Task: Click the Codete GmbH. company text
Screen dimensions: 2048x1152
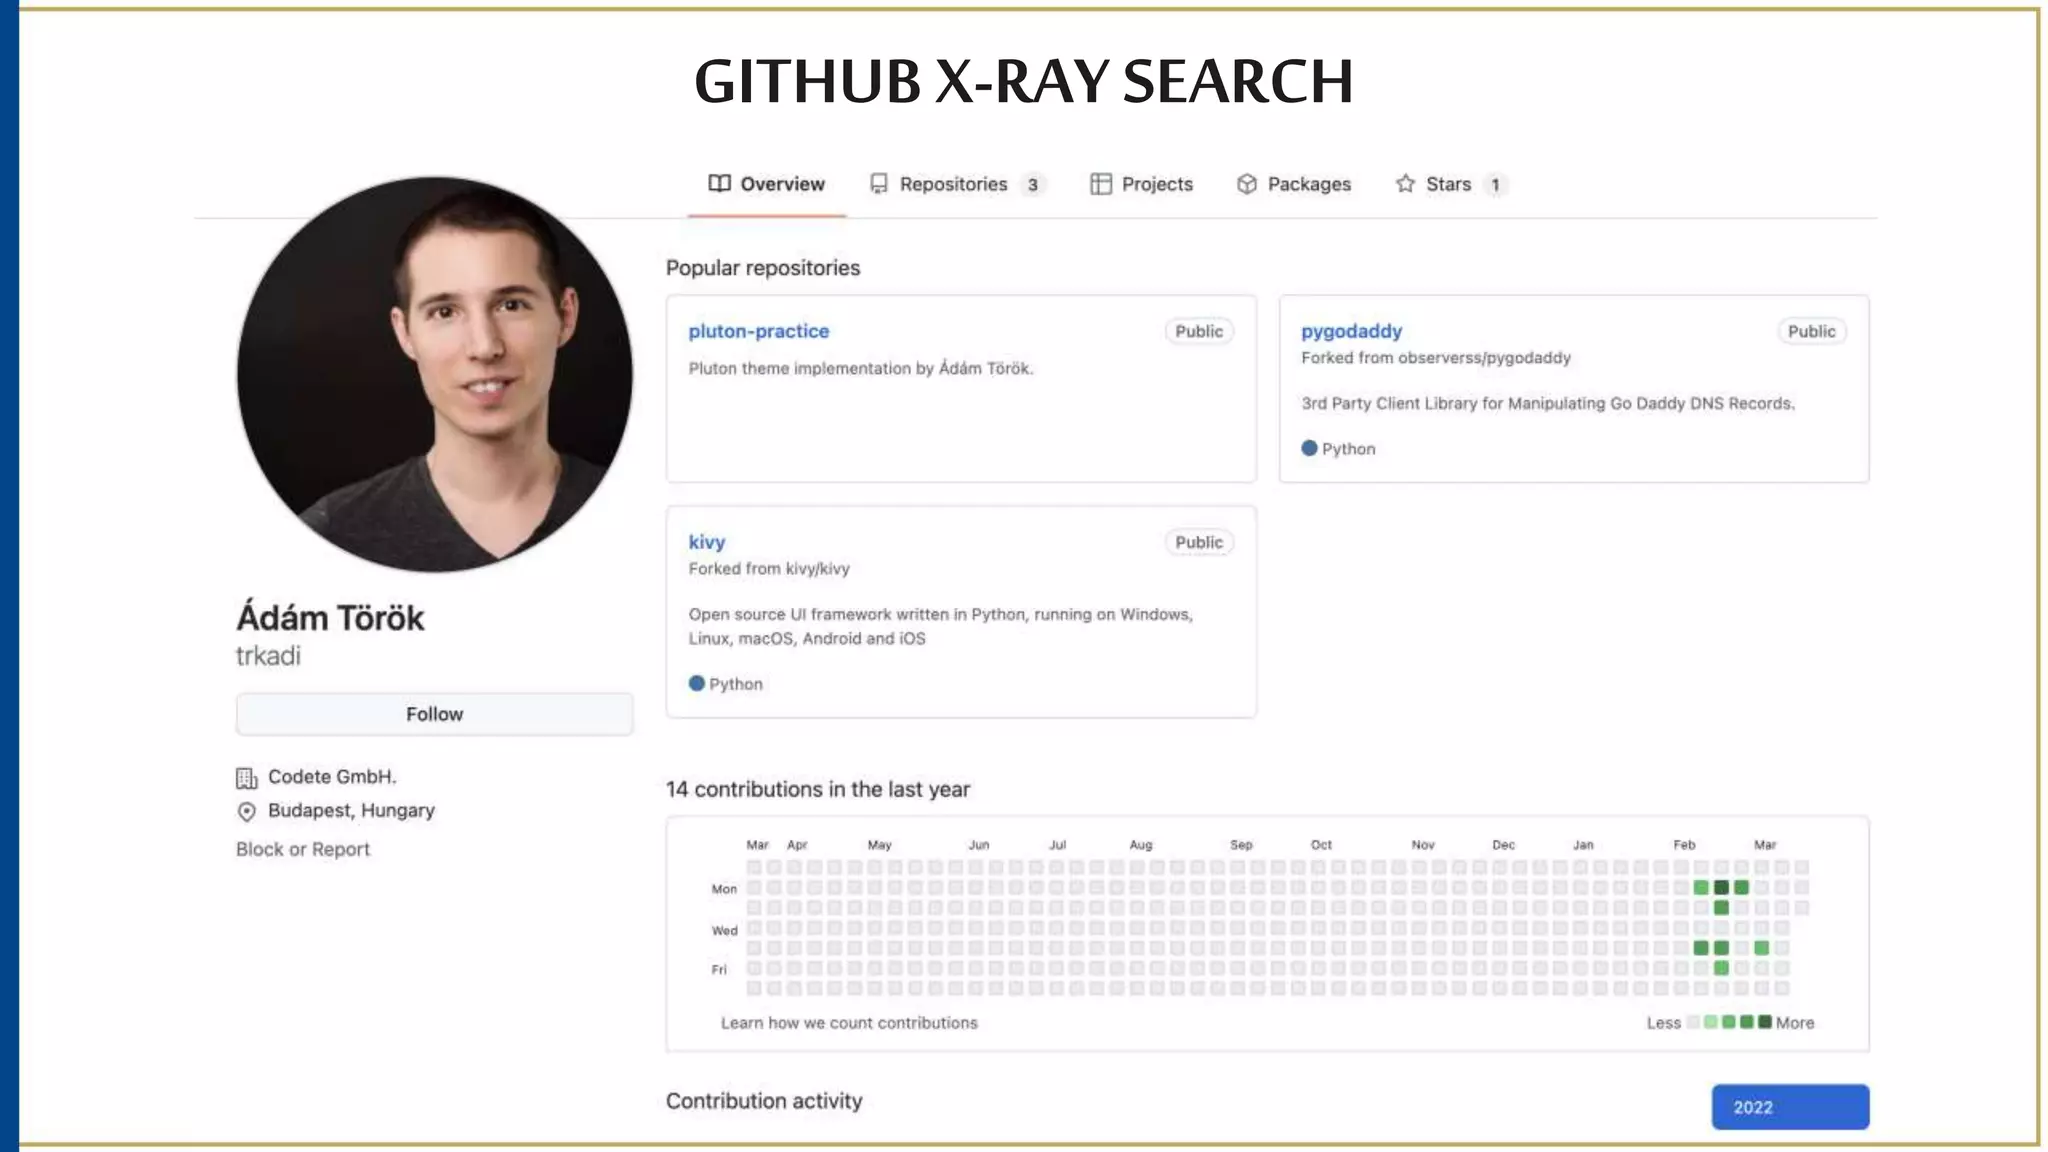Action: [x=332, y=777]
